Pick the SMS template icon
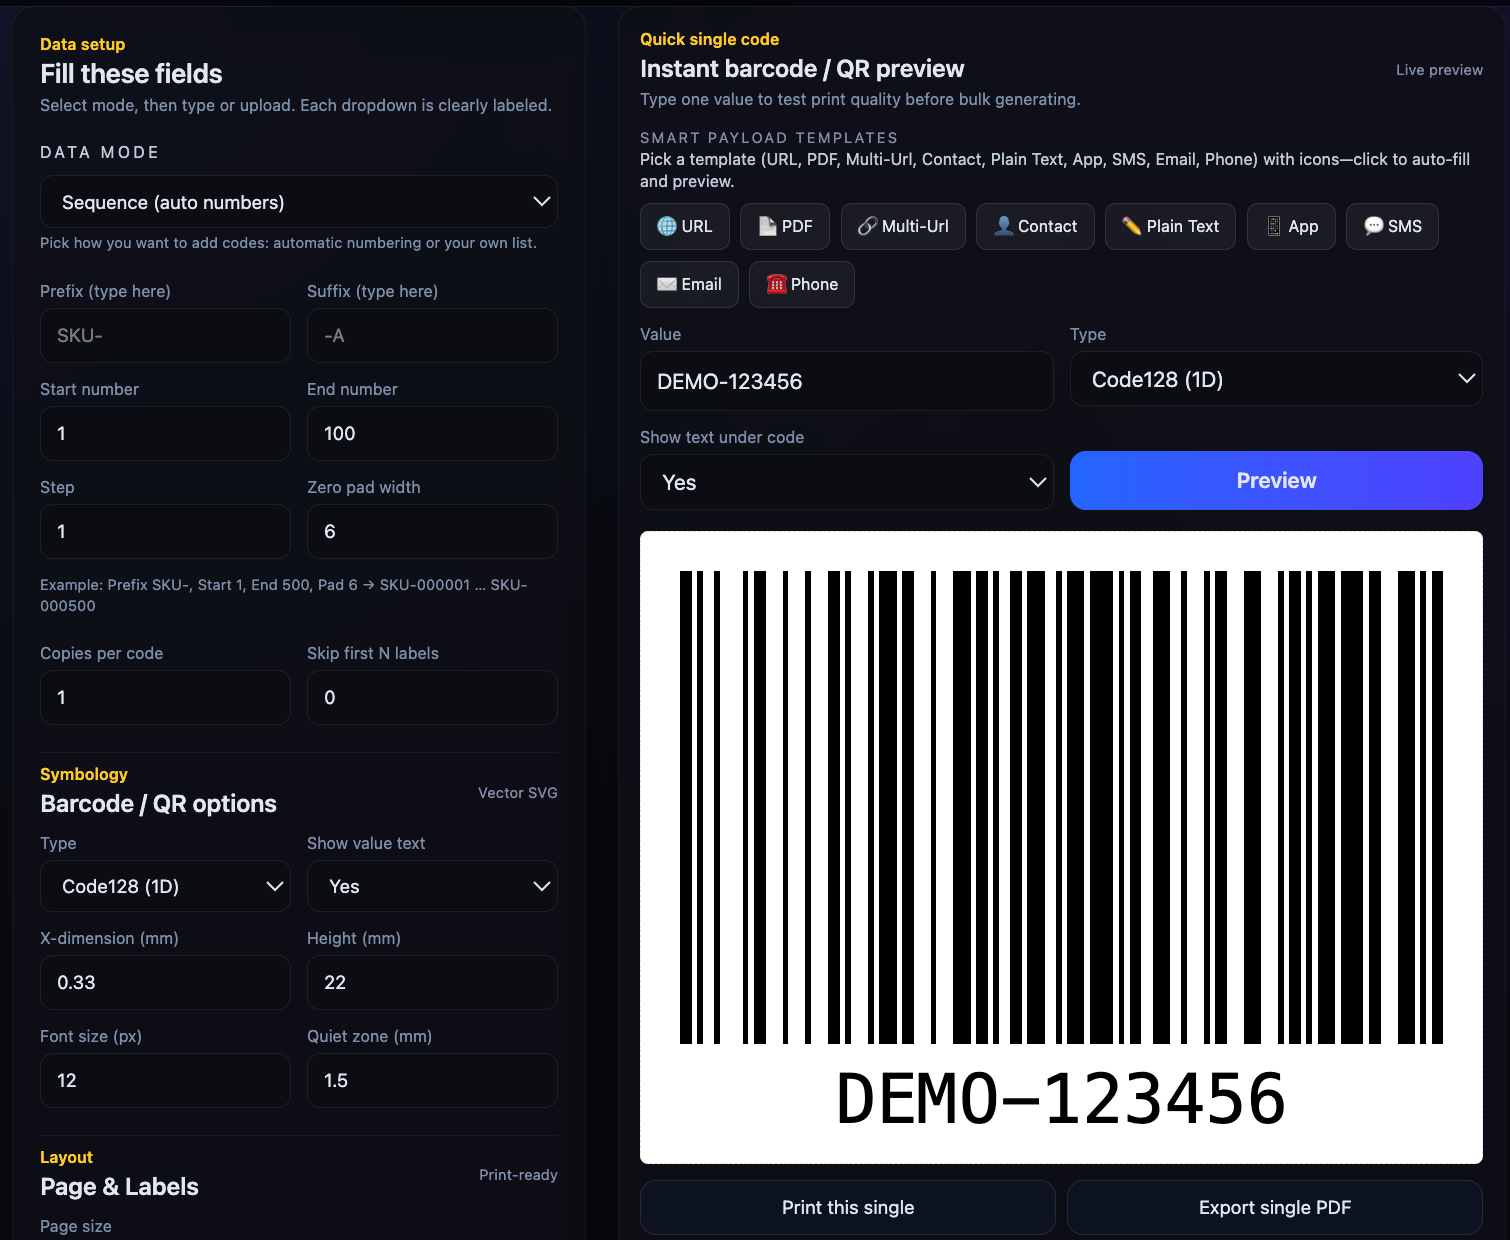Screen dimensions: 1510x1240 1392,226
